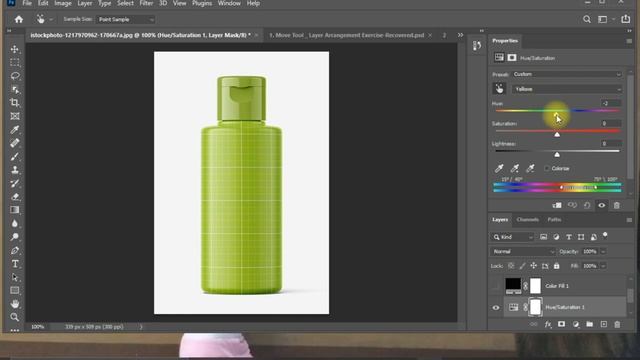The image size is (640, 360).
Task: Open the Layers panel menu
Action: pos(629,220)
